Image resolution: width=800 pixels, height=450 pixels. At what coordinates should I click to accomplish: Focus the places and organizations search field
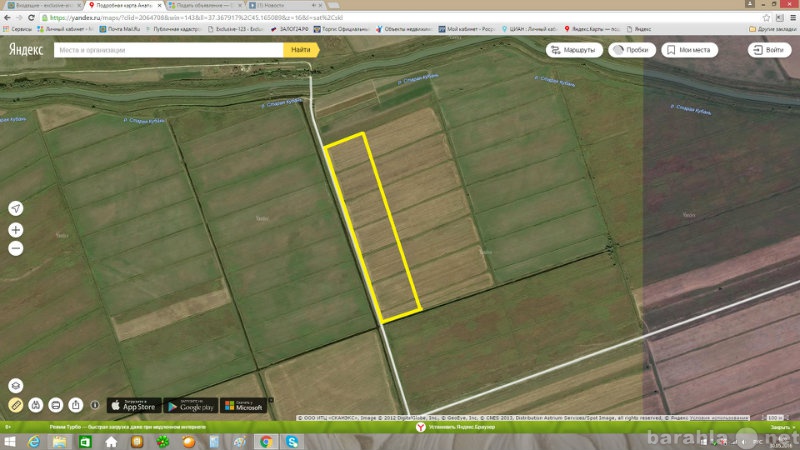pos(168,50)
